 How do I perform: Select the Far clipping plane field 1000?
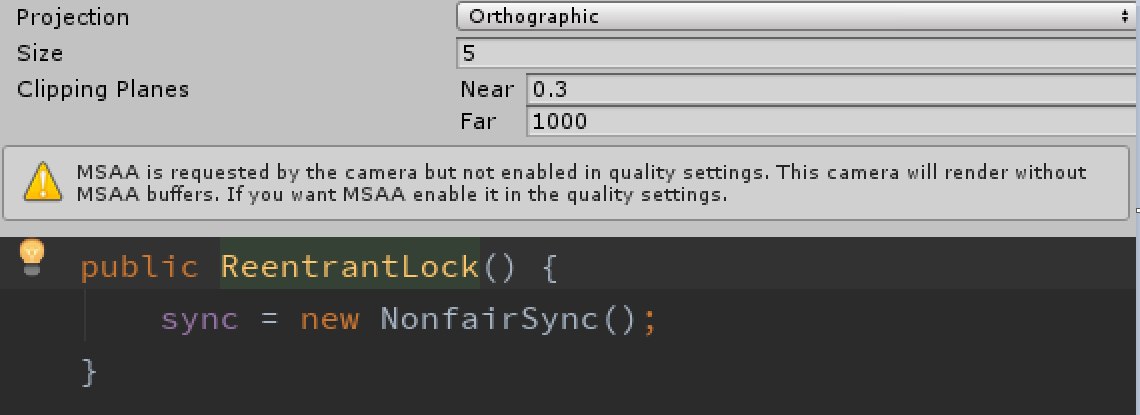831,121
